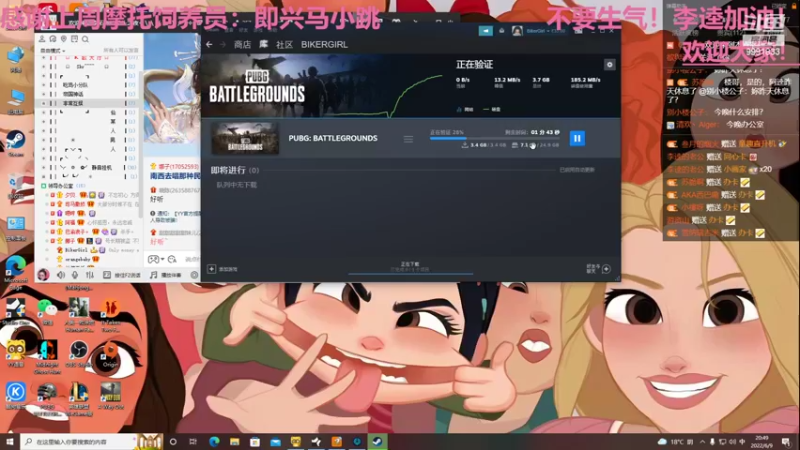The height and width of the screenshot is (450, 800).
Task: Click the PUBG: BATTLEGROUNDS title text
Action: tap(333, 138)
